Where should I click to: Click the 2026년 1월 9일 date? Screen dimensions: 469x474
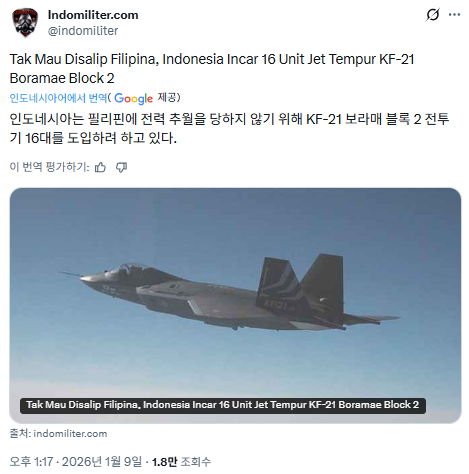(102, 462)
